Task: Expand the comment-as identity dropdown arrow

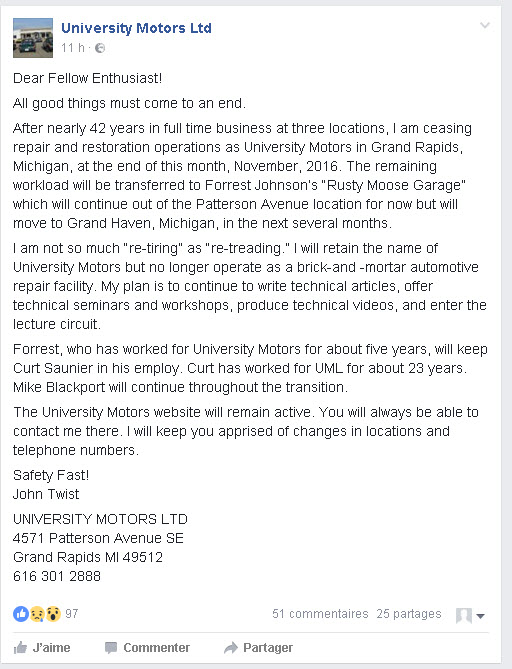Action: (x=480, y=616)
